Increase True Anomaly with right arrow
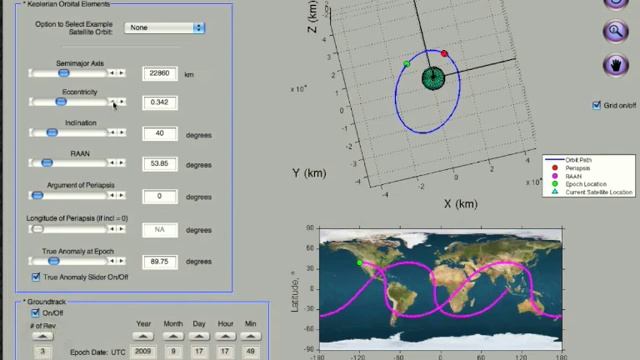 pos(121,261)
